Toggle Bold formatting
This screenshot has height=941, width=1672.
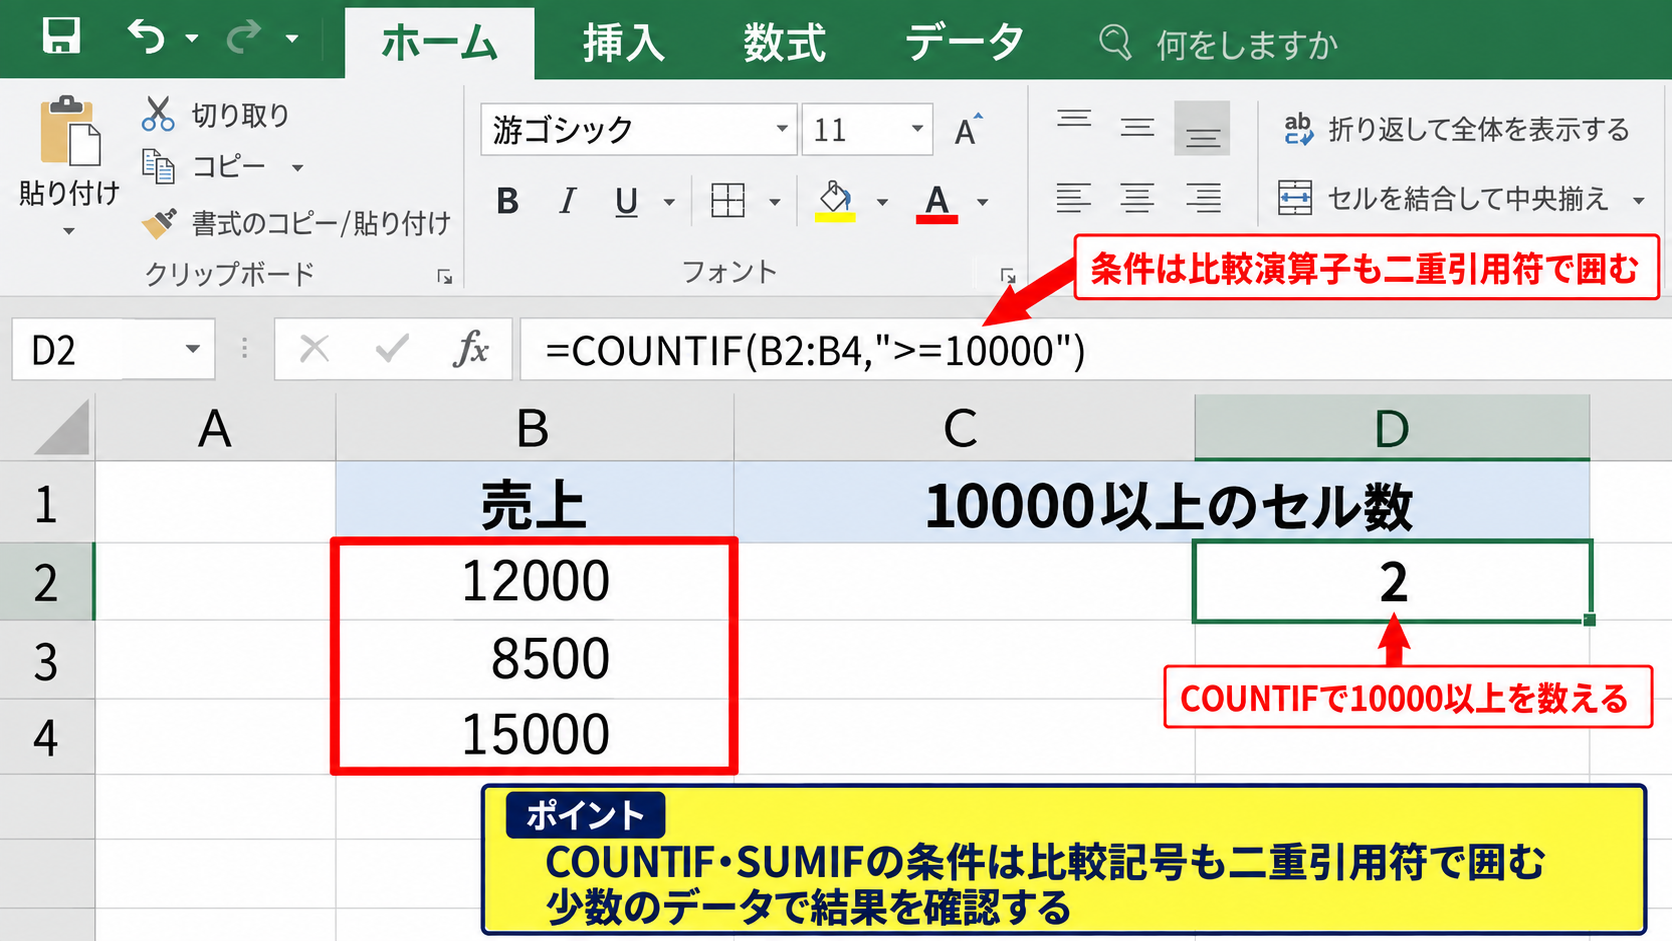coord(508,201)
